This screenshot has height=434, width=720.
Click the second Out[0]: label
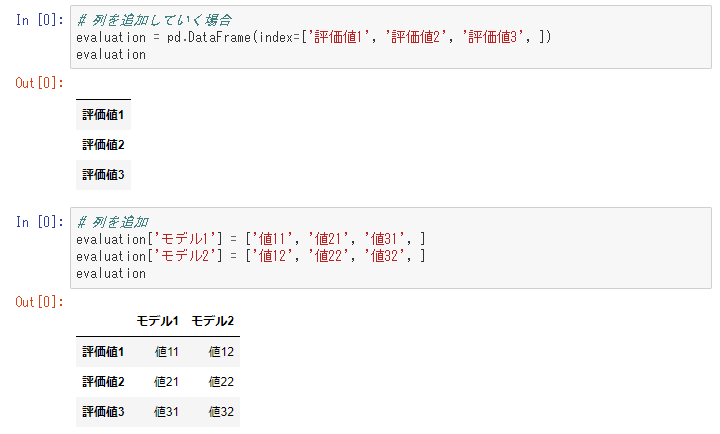coord(39,302)
